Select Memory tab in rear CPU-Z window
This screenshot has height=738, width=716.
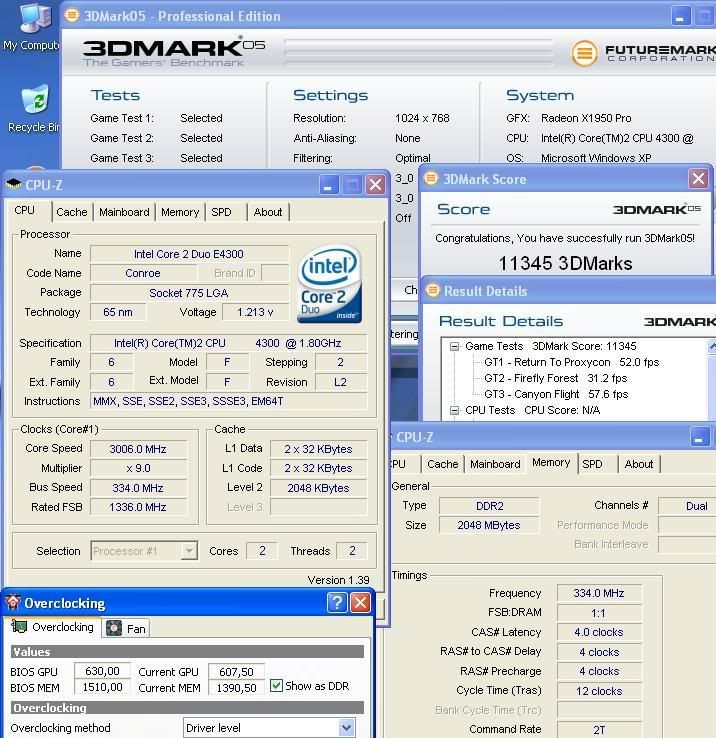tap(551, 463)
